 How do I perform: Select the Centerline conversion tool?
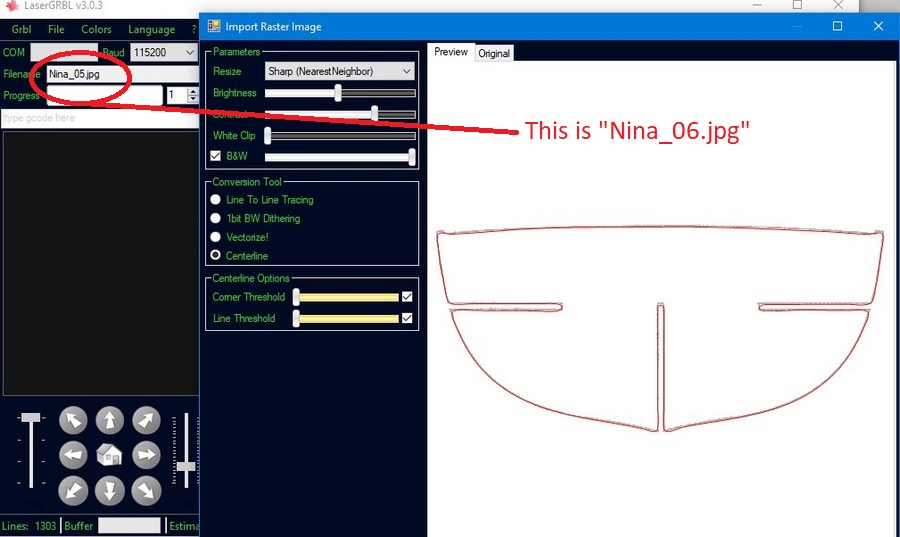click(x=215, y=255)
